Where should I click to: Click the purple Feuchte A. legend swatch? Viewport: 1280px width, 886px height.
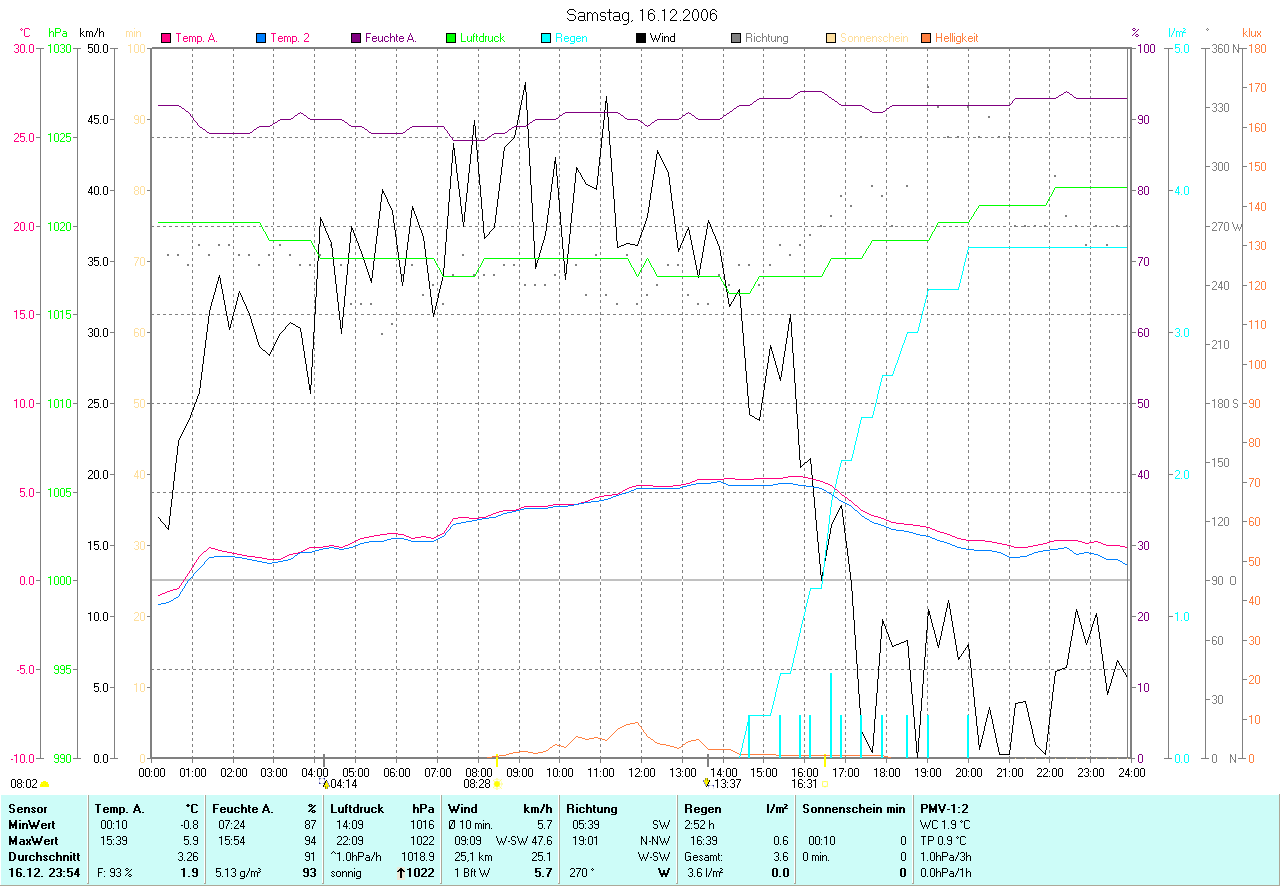point(355,38)
